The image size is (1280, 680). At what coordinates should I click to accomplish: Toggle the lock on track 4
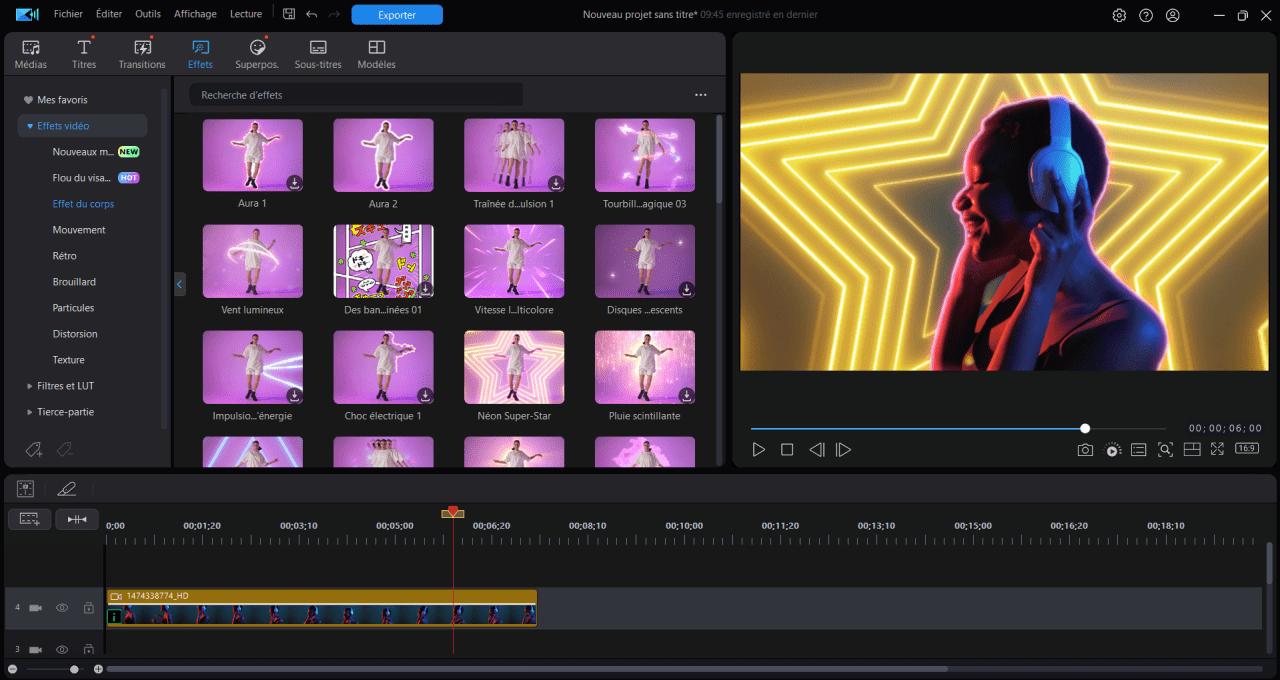click(x=88, y=608)
